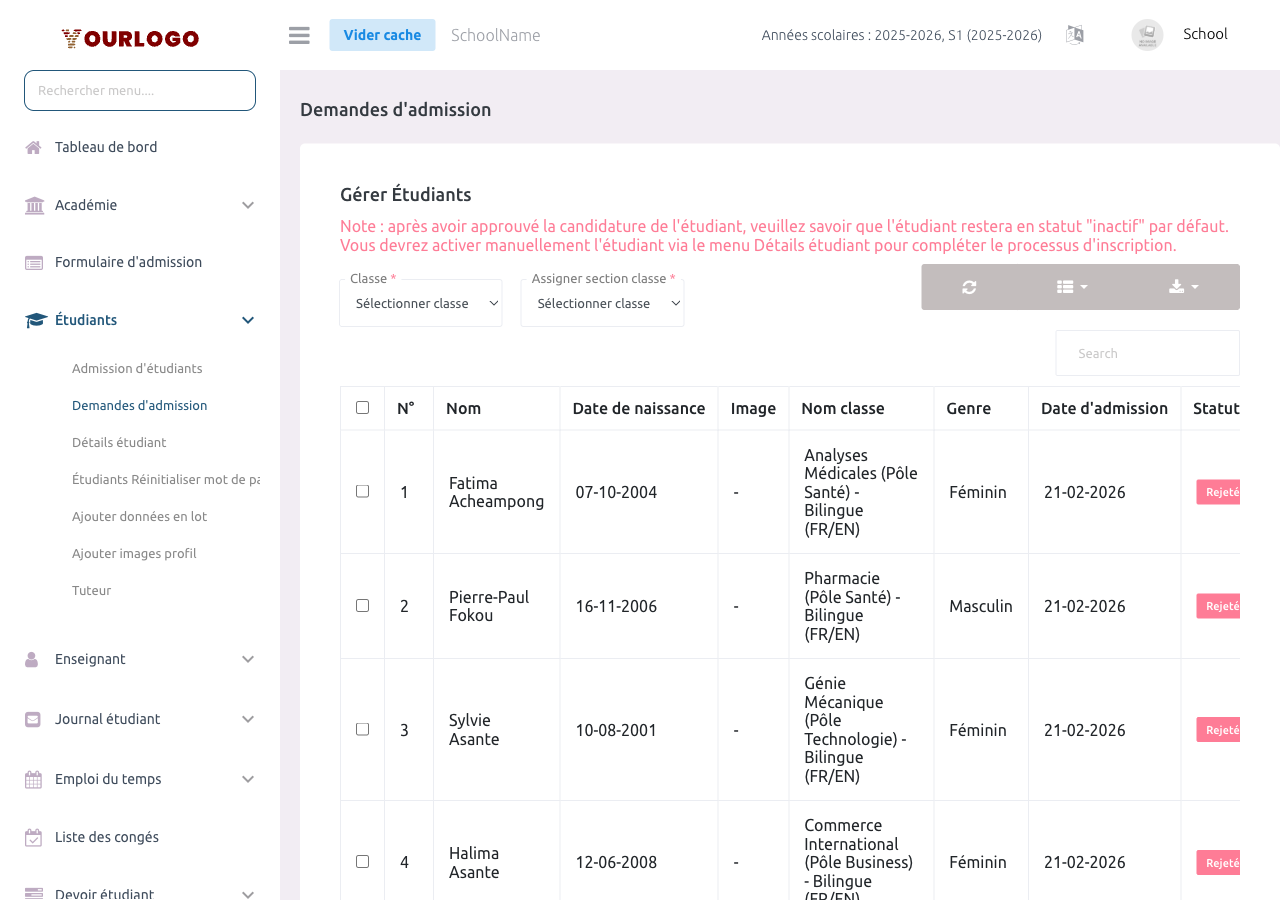Open the Admission d'étudiants link

[x=137, y=368]
